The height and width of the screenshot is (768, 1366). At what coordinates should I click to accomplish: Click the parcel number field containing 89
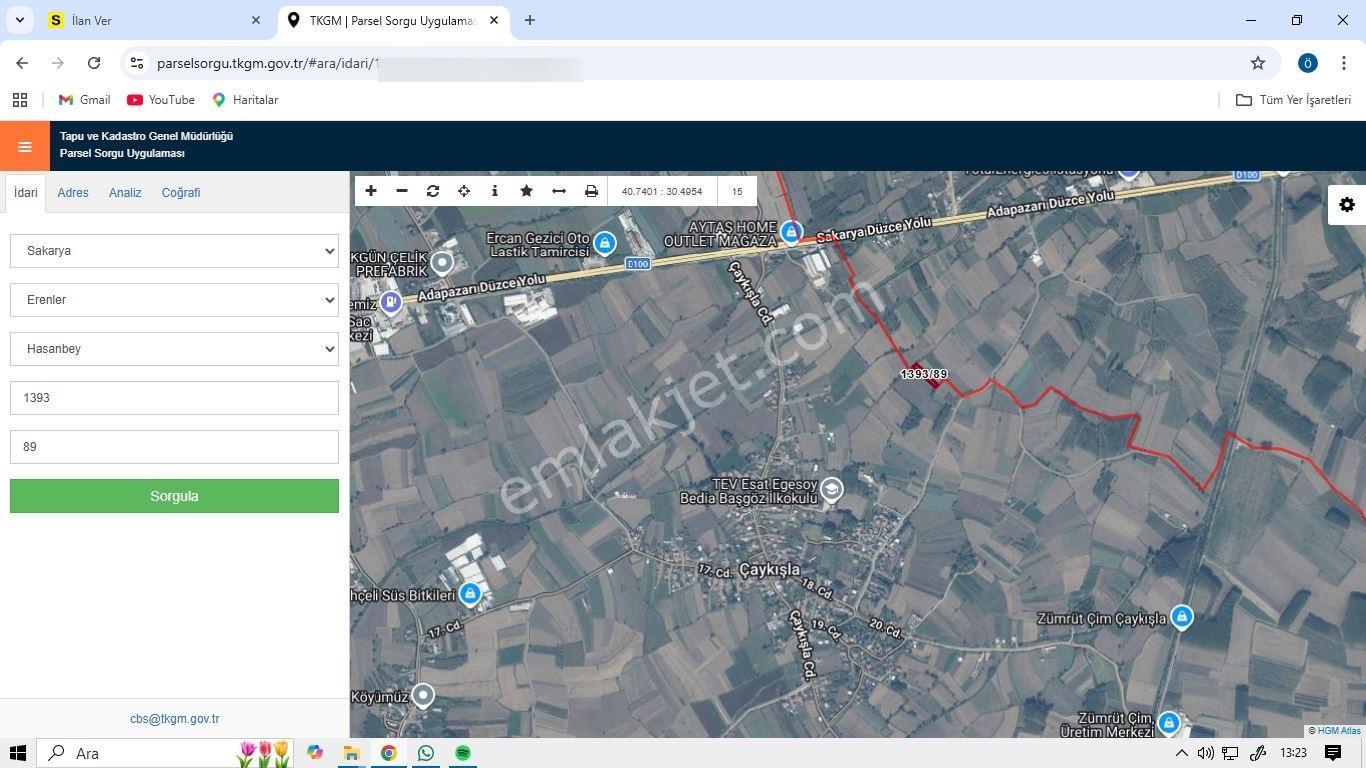tap(174, 447)
